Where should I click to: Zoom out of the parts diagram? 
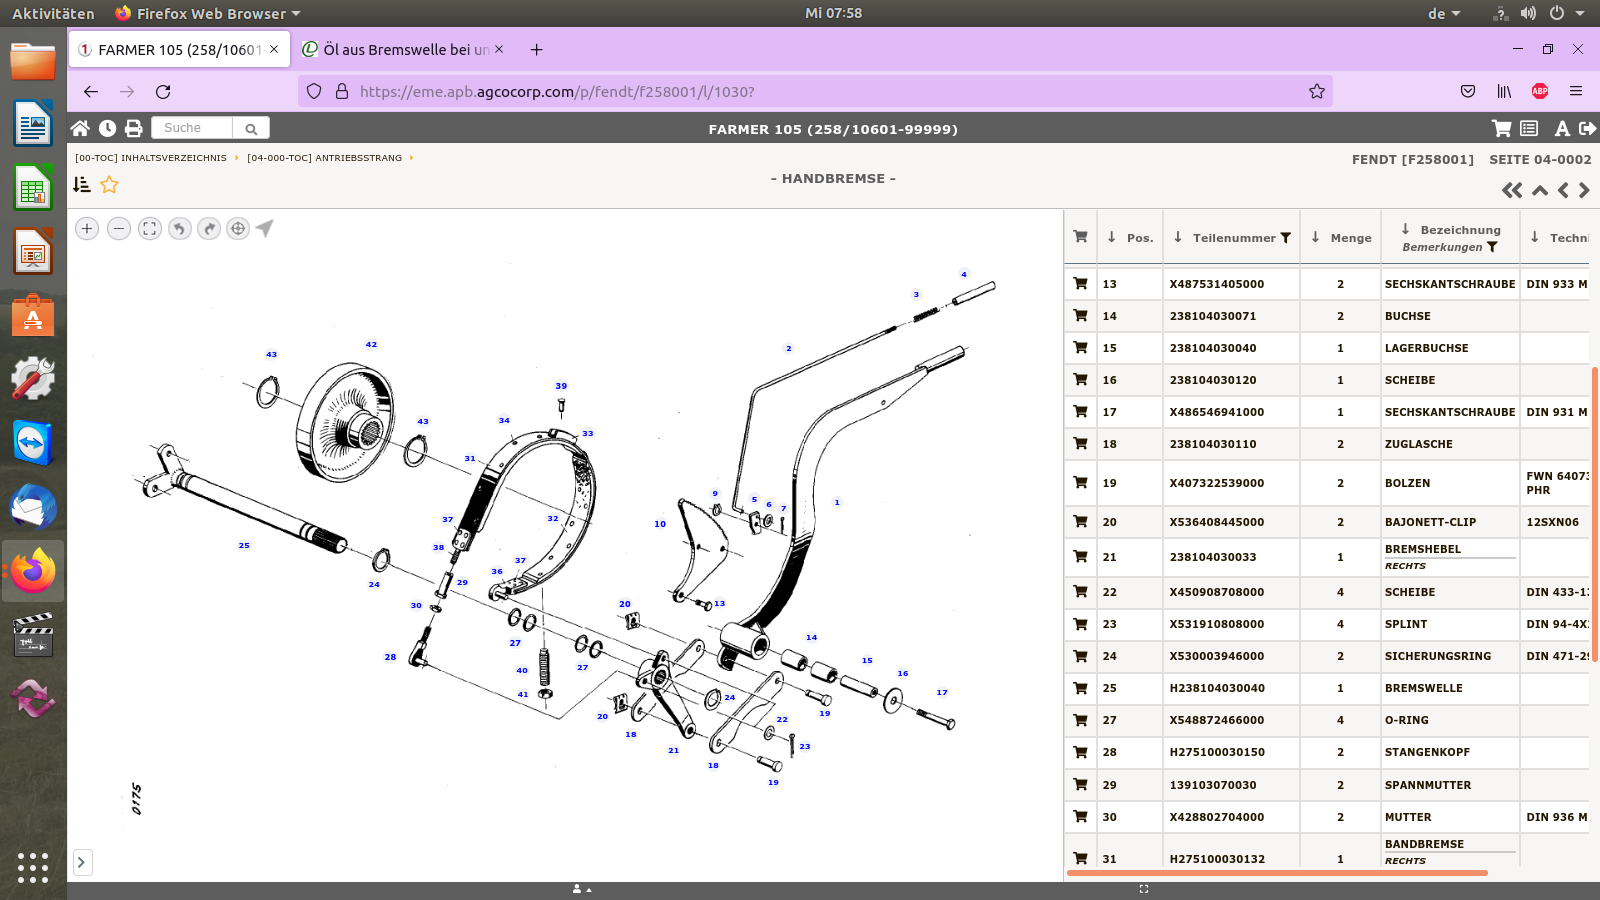pyautogui.click(x=119, y=229)
